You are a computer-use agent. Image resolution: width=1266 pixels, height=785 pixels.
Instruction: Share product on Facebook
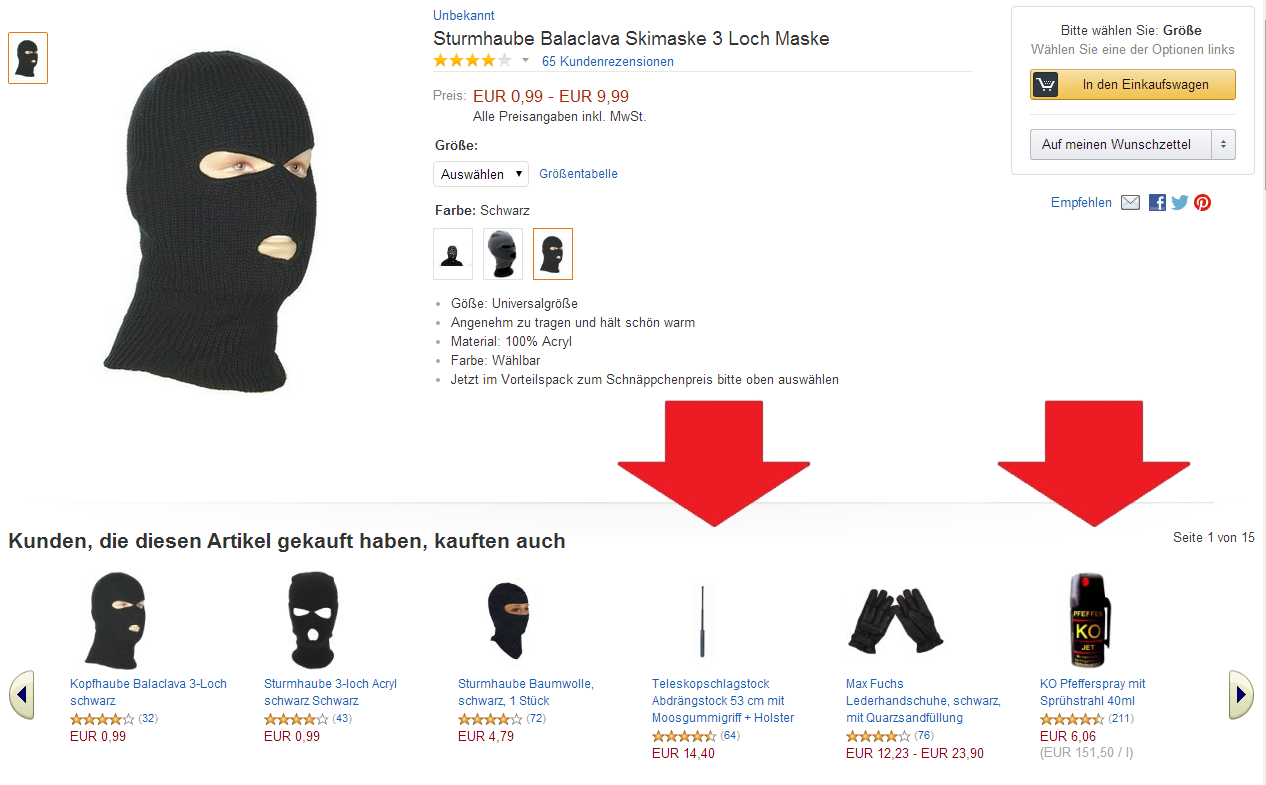point(1157,202)
